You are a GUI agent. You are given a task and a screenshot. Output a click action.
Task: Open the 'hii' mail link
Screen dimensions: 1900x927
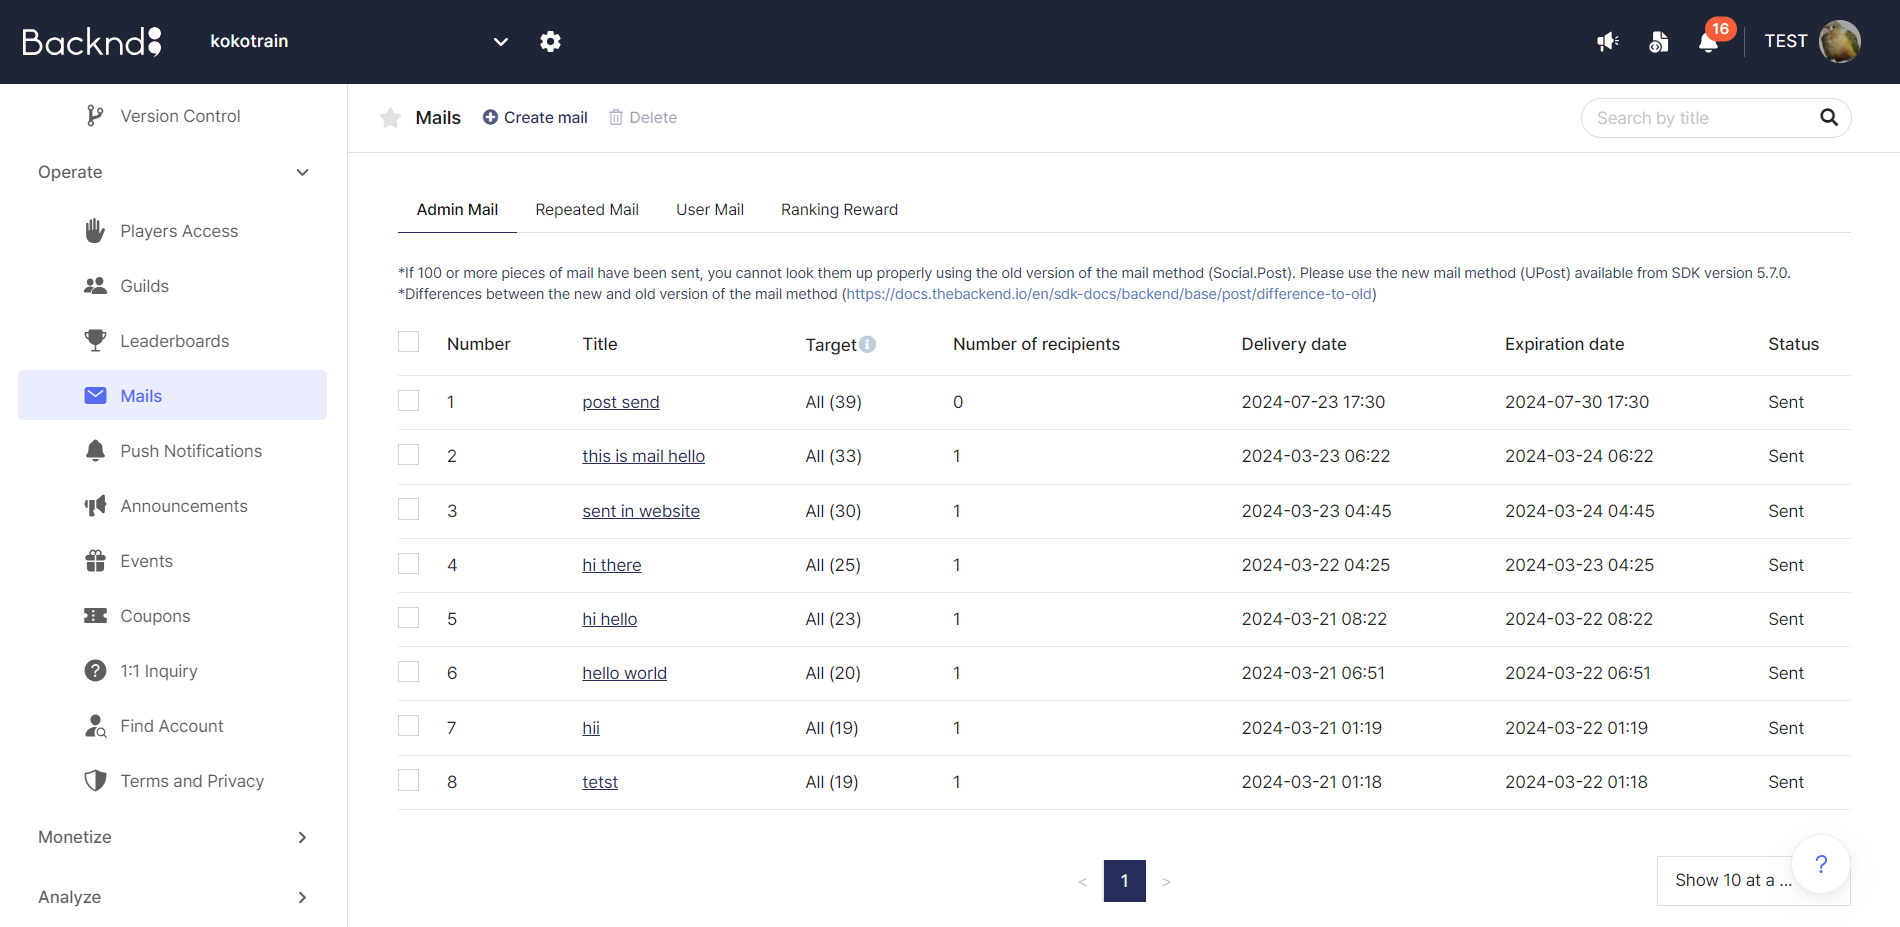point(591,728)
